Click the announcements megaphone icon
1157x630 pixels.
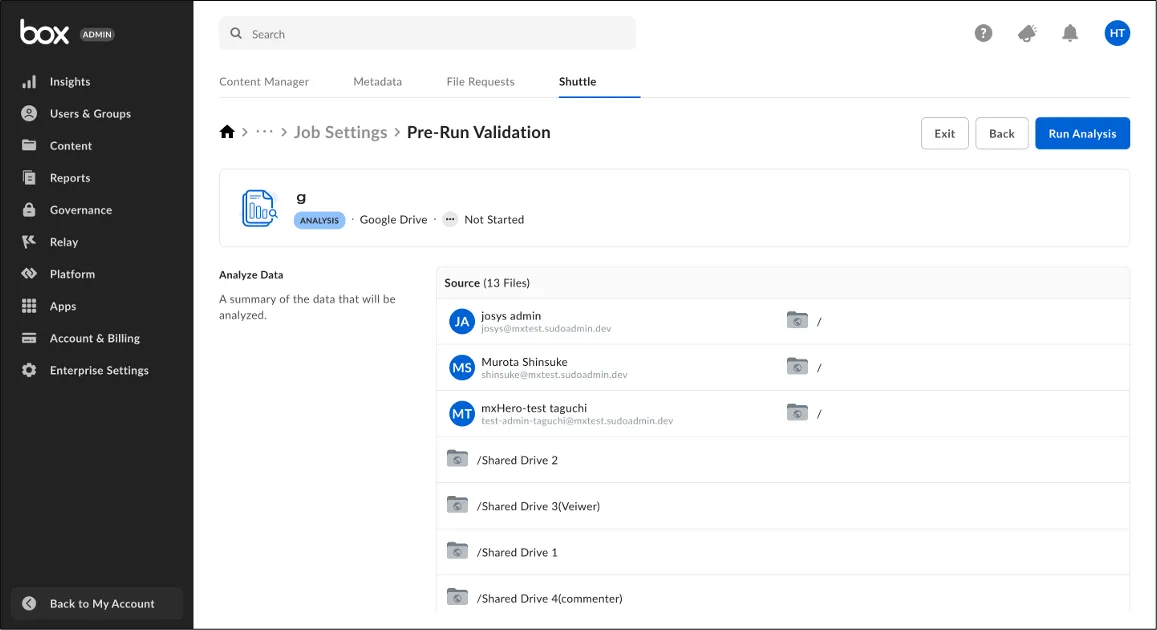pyautogui.click(x=1027, y=33)
